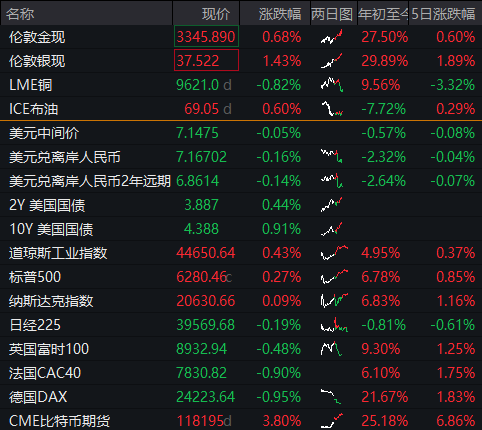Click the LME铜 price 9621.0
Image resolution: width=482 pixels, height=430 pixels.
point(197,85)
